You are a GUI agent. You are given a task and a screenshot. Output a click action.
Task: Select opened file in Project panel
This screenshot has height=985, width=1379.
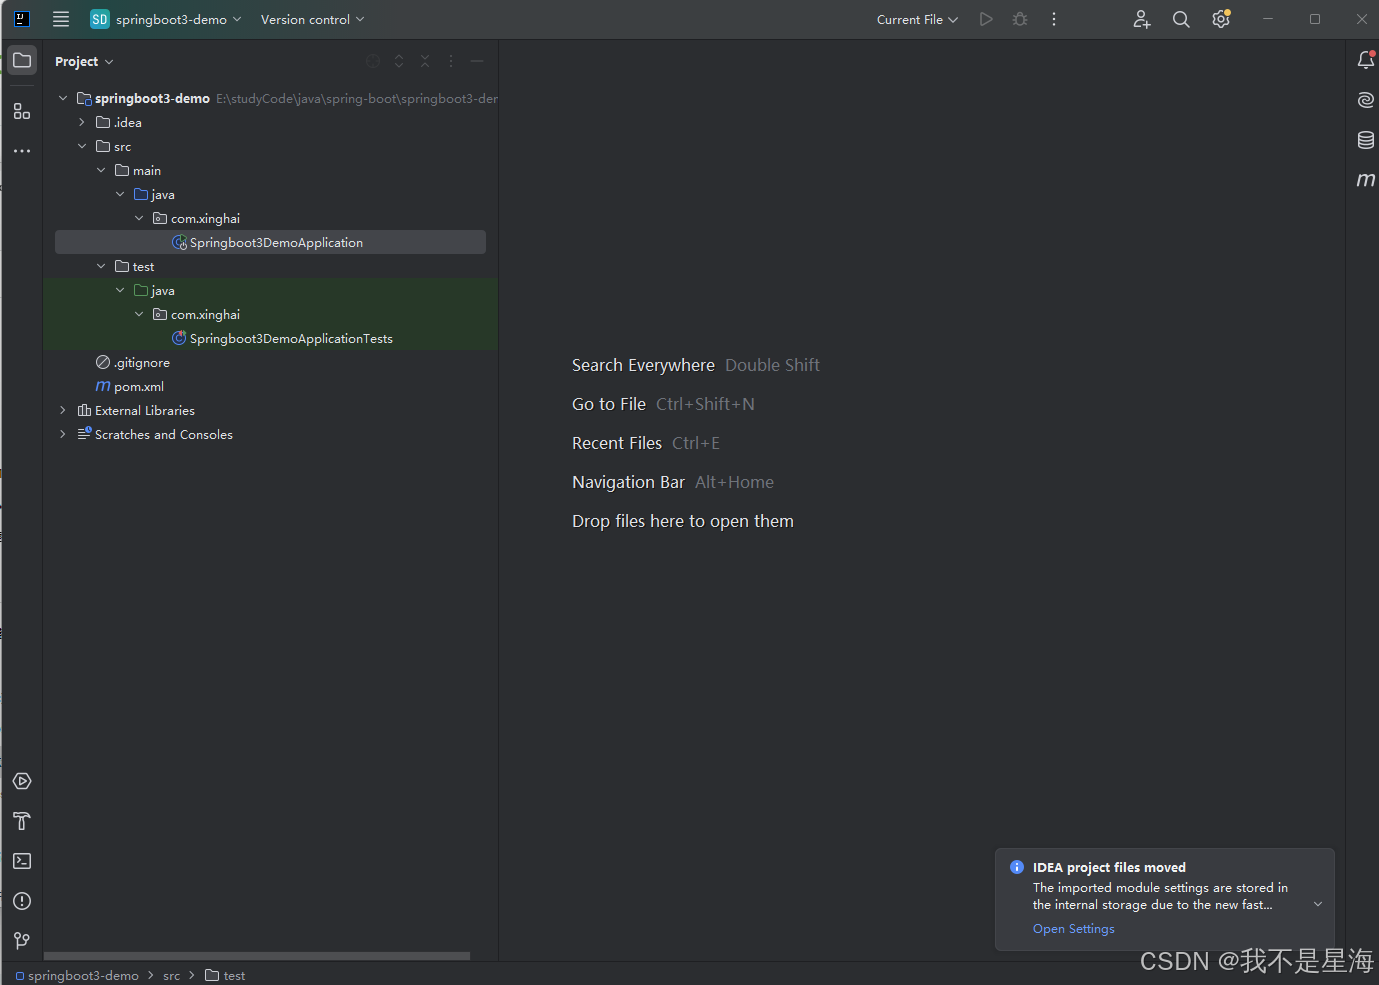click(x=373, y=61)
